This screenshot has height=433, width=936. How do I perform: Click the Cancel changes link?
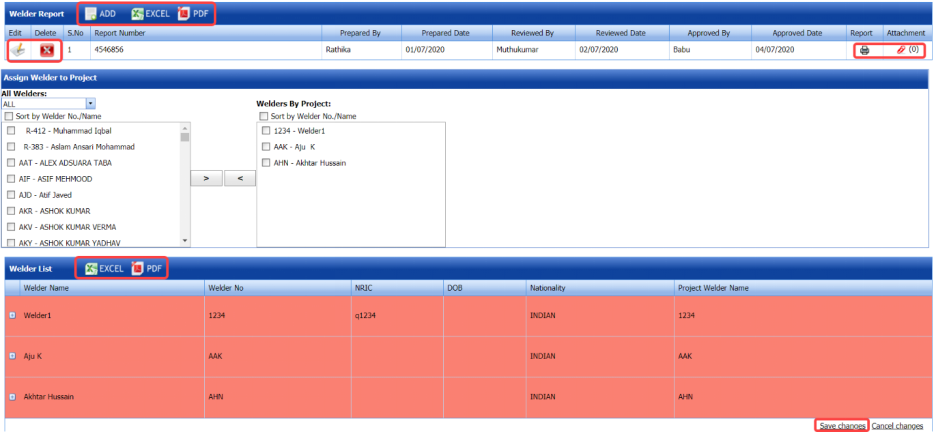pos(897,426)
